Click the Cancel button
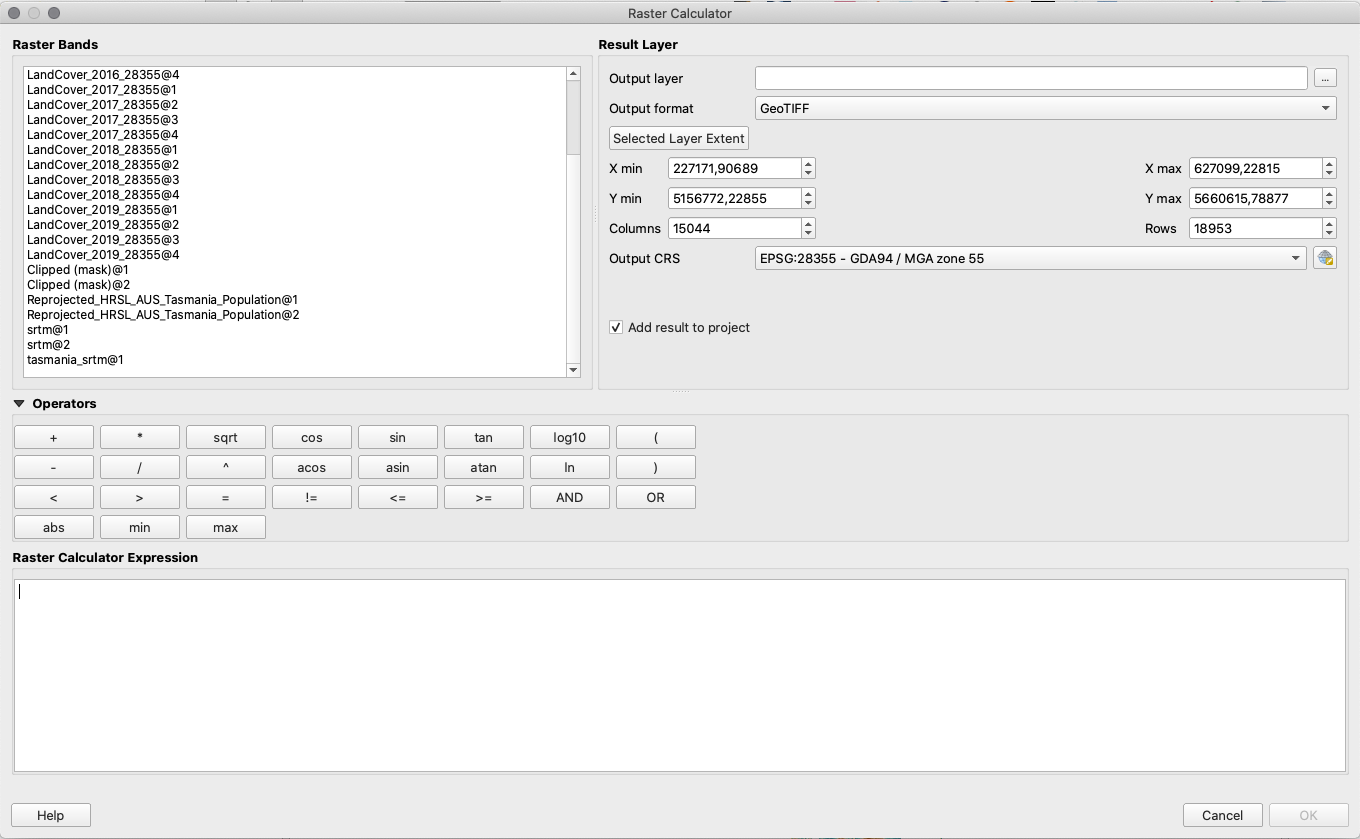 (x=1222, y=815)
